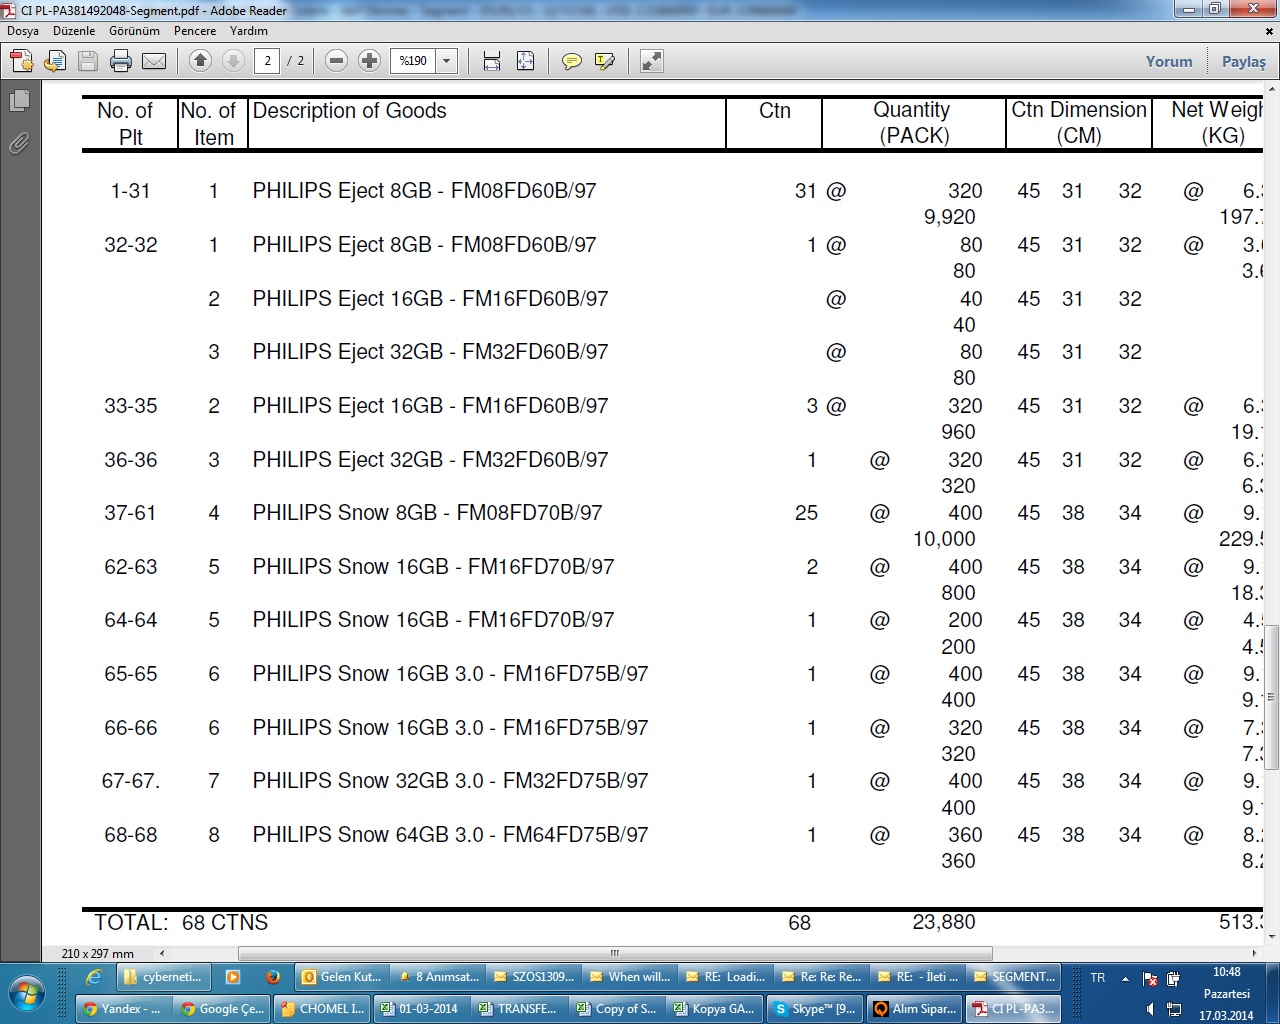This screenshot has width=1280, height=1024.
Task: Switch to Gelen Kutusu Outlook taskbar button
Action: click(x=342, y=977)
